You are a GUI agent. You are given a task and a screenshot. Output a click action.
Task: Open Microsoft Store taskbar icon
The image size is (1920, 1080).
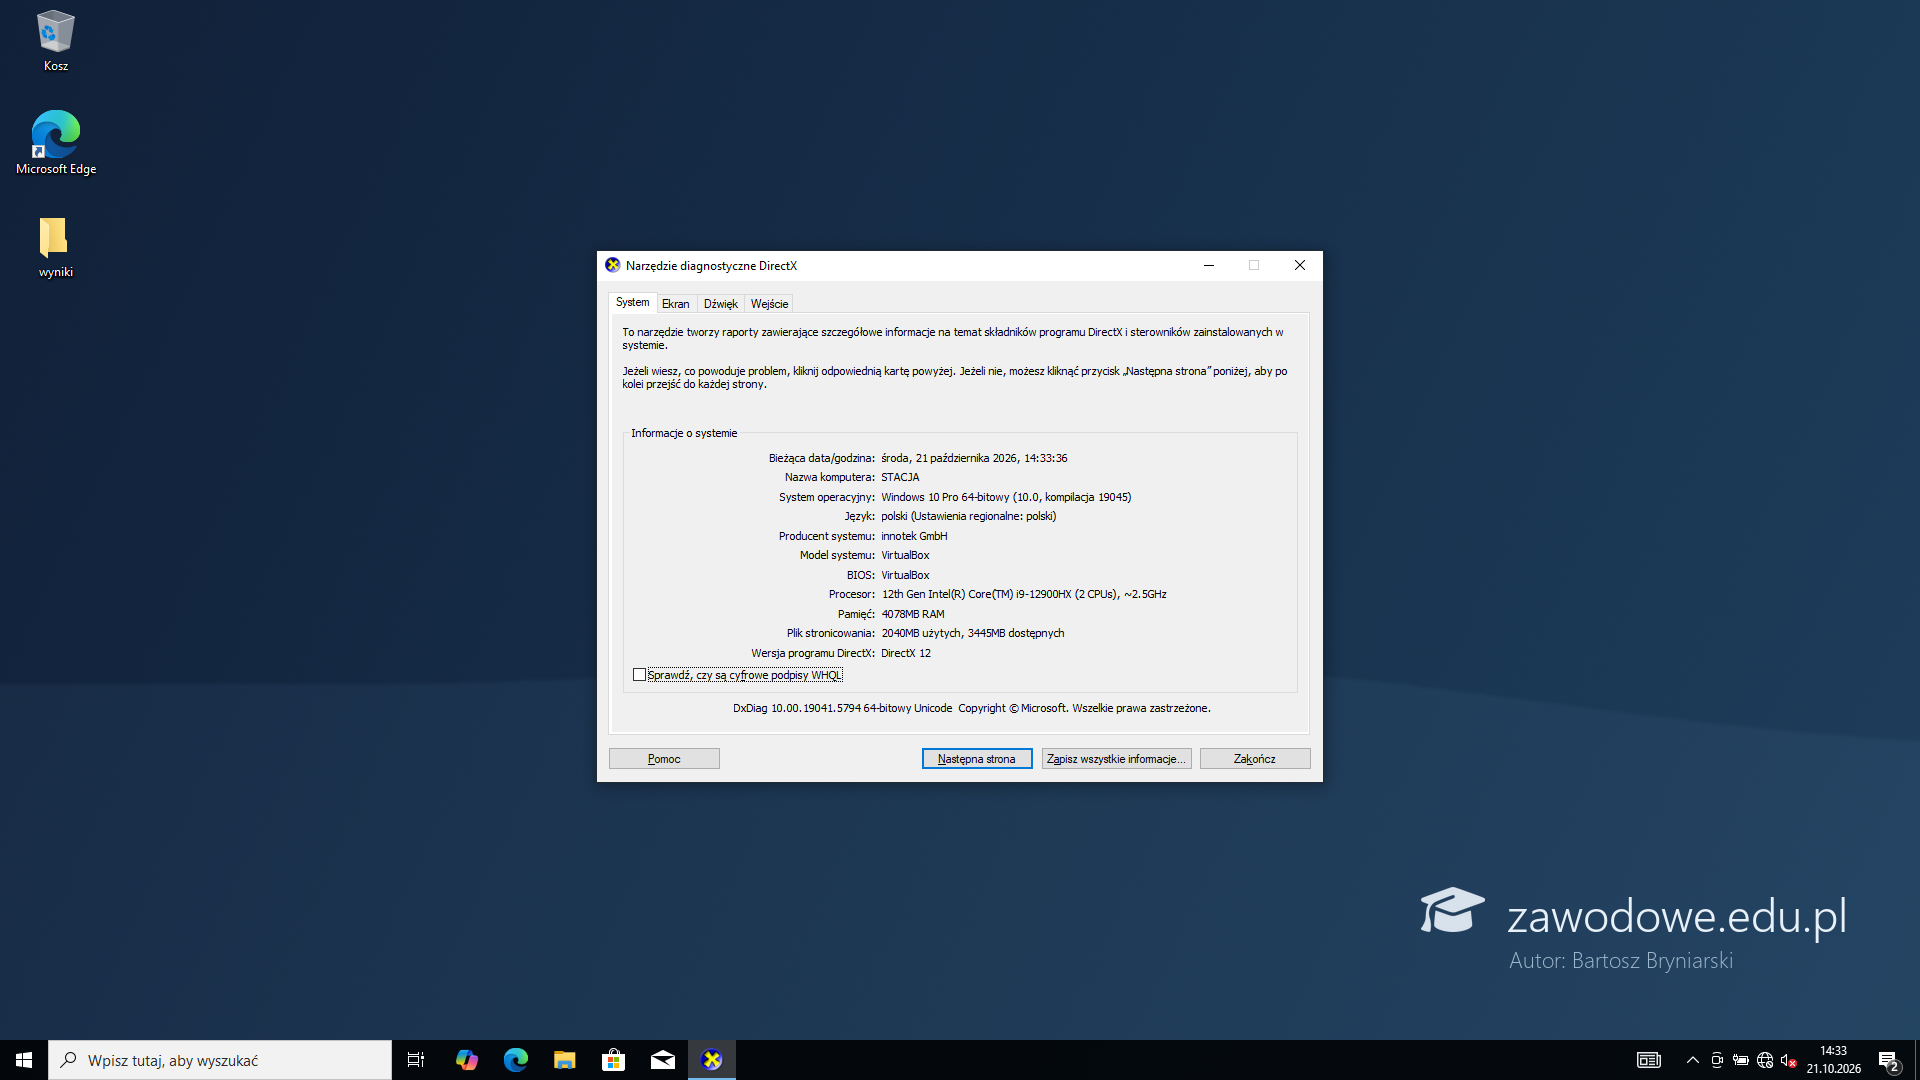[x=614, y=1060]
